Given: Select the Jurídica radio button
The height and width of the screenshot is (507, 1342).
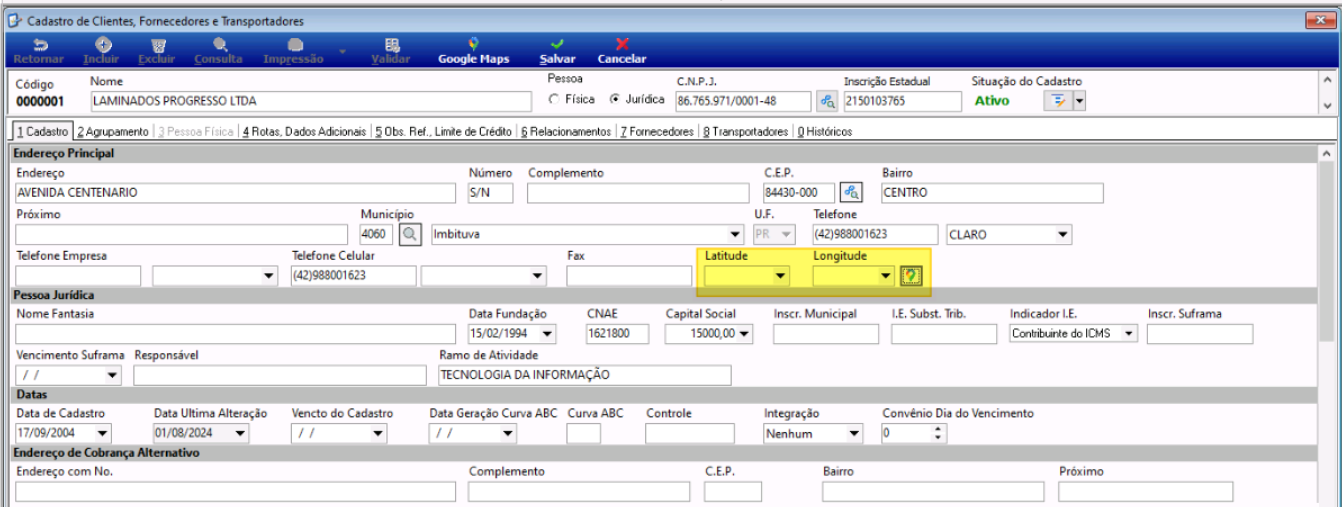Looking at the screenshot, I should click(616, 100).
